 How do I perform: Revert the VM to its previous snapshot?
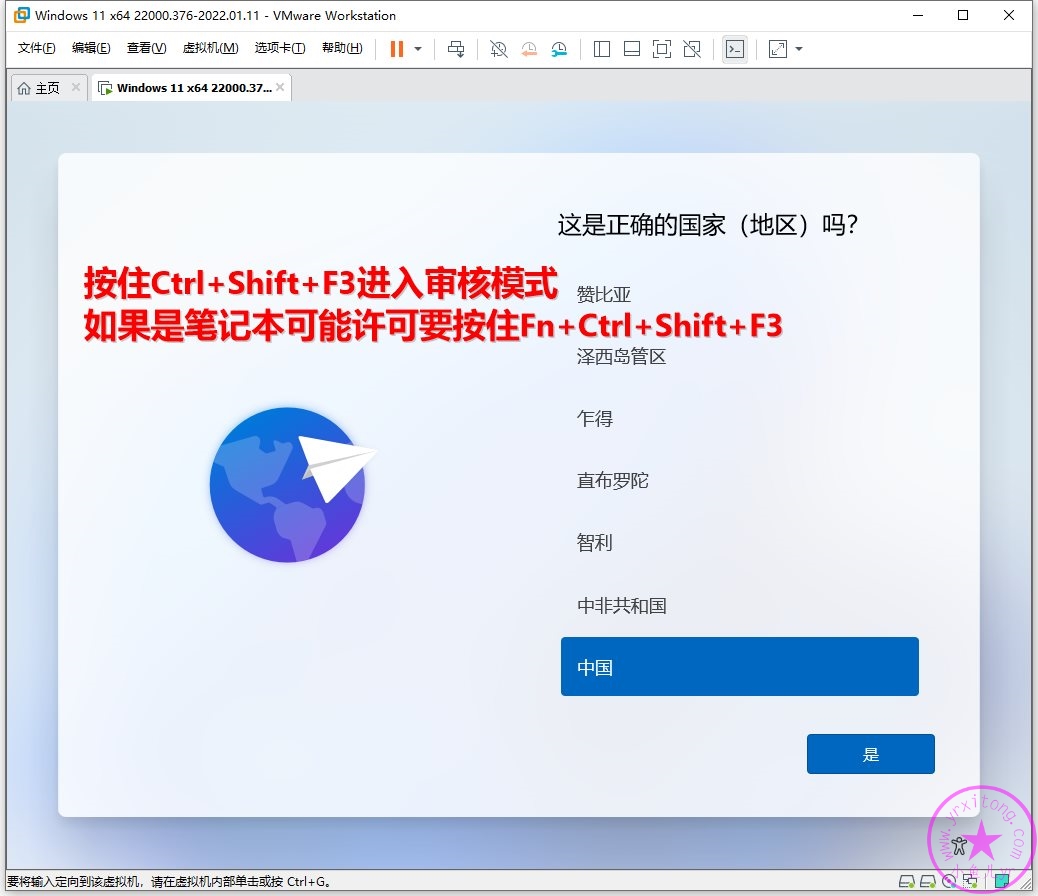(x=529, y=49)
